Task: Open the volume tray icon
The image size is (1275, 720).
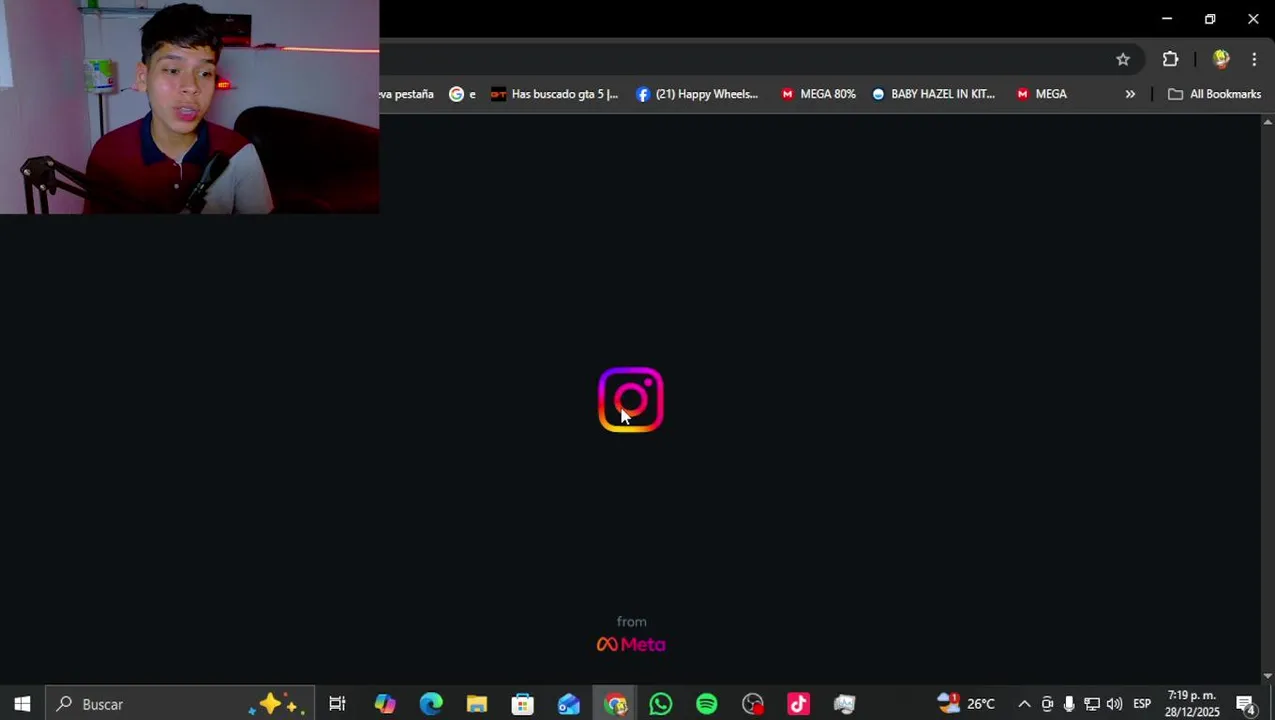Action: click(1114, 704)
